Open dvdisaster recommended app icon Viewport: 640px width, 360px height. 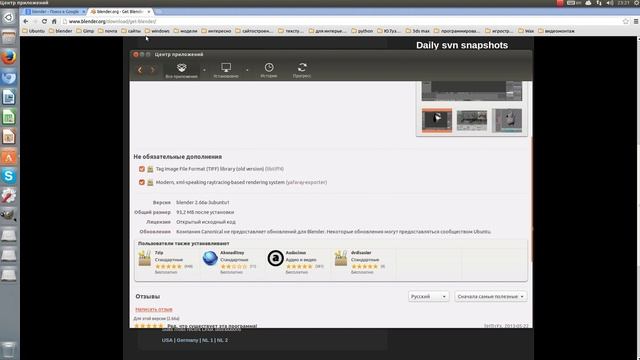[341, 258]
